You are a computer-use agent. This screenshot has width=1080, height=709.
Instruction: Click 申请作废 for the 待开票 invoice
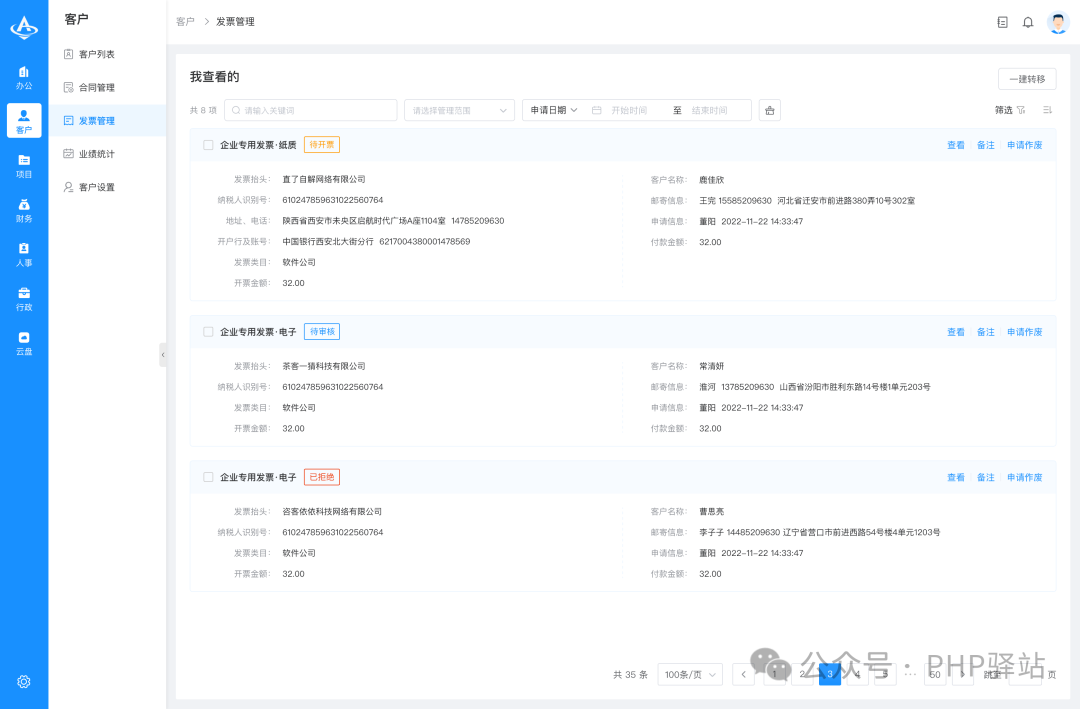click(x=1024, y=145)
